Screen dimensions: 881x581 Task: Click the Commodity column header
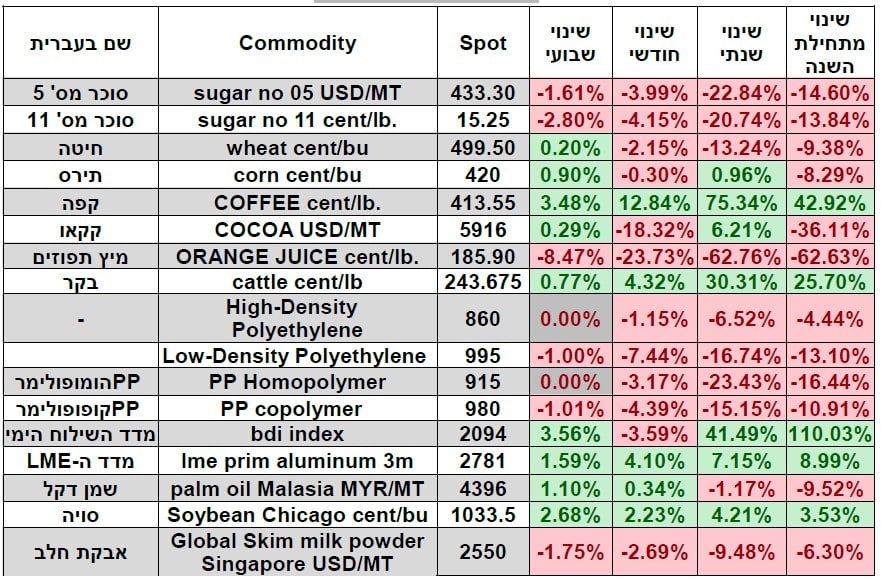[297, 43]
